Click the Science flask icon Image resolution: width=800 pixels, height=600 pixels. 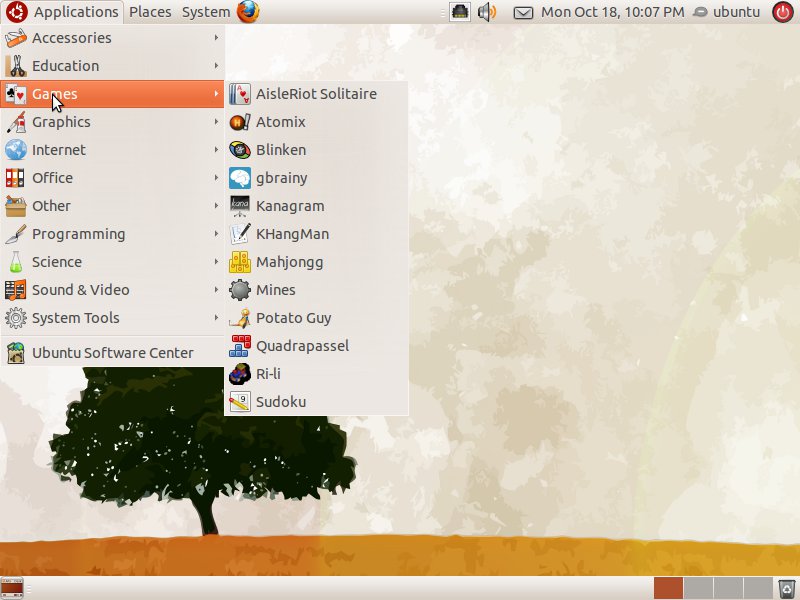coord(16,262)
